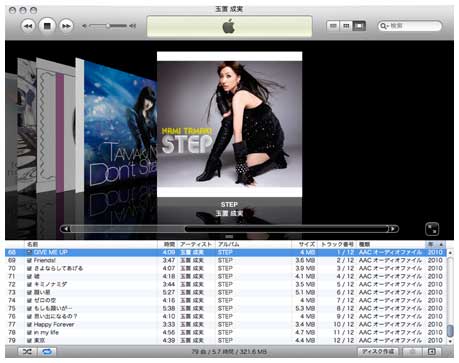The width and height of the screenshot is (459, 363).
Task: Sort by アーティスト column header
Action: (x=196, y=244)
